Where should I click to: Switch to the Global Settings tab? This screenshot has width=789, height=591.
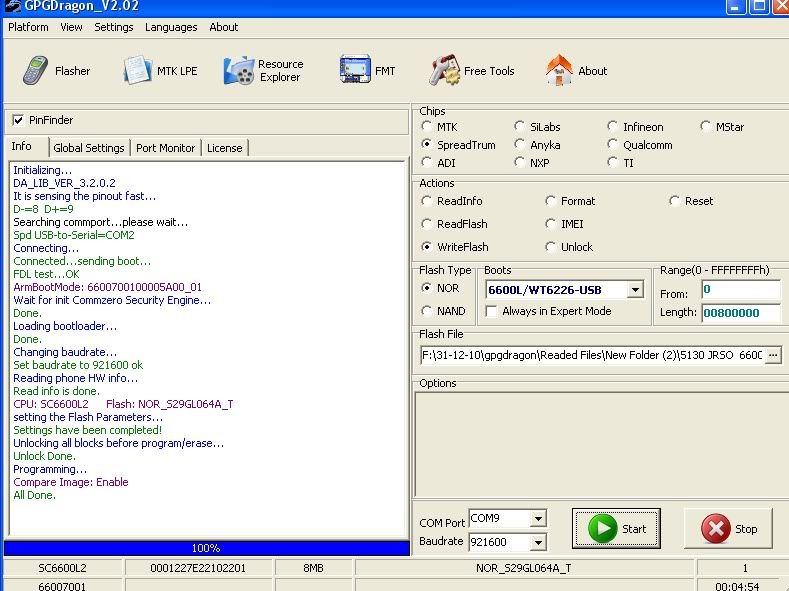point(89,148)
